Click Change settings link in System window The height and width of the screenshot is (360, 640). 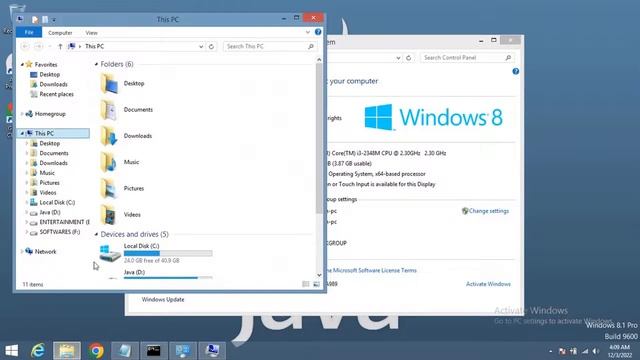pyautogui.click(x=489, y=211)
